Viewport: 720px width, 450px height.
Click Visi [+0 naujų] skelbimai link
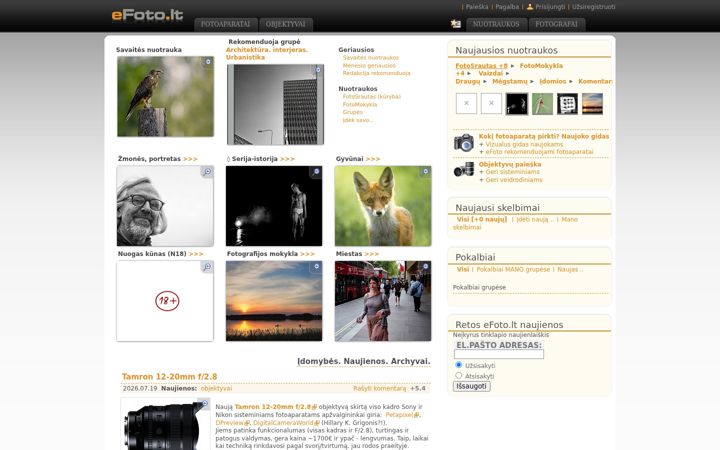(x=482, y=219)
